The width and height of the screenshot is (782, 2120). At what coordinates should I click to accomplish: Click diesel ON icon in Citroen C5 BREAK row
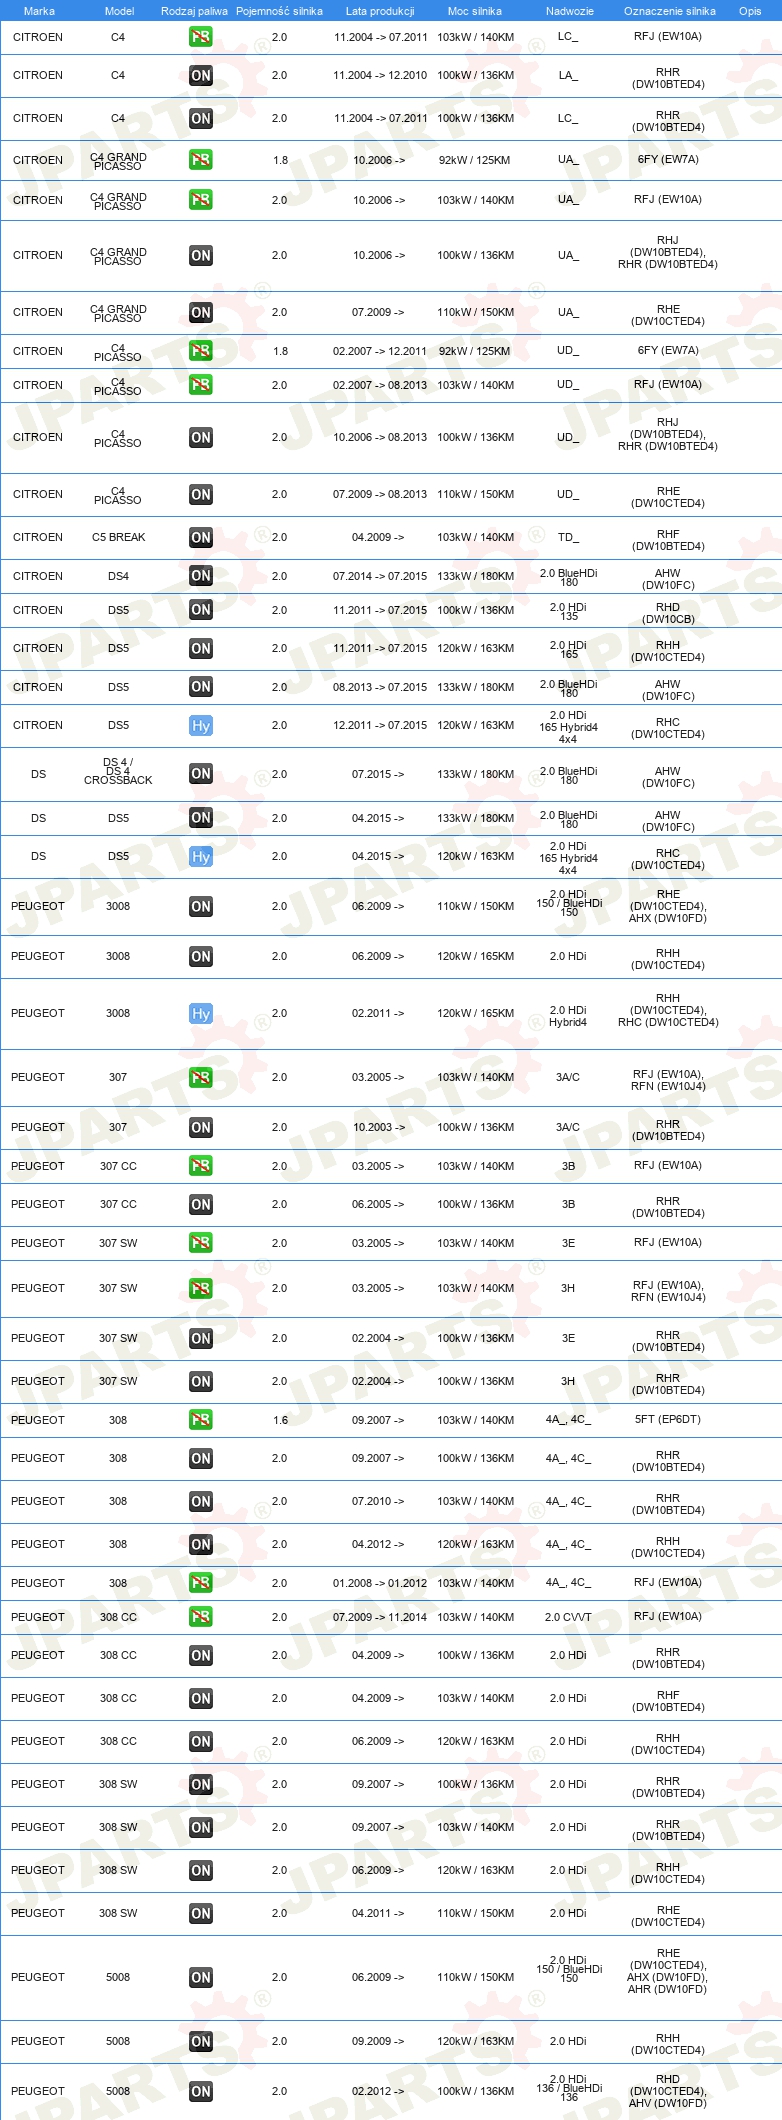coord(201,538)
